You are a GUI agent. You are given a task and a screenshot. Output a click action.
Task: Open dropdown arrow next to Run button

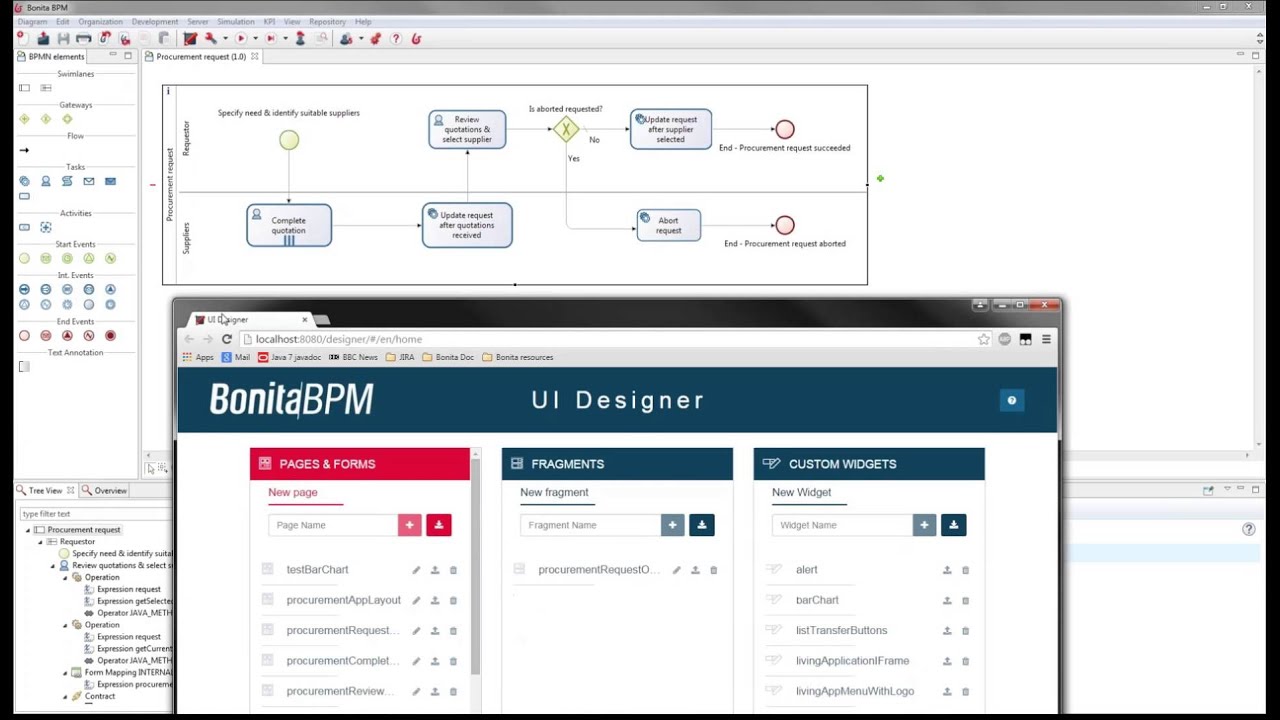tap(255, 39)
